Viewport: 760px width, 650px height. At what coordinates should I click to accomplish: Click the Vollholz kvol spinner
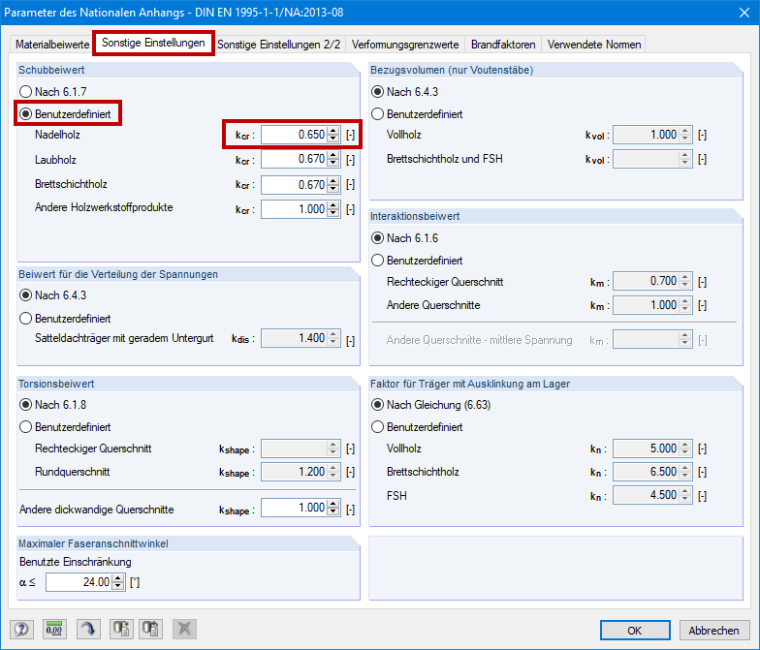pyautogui.click(x=685, y=135)
